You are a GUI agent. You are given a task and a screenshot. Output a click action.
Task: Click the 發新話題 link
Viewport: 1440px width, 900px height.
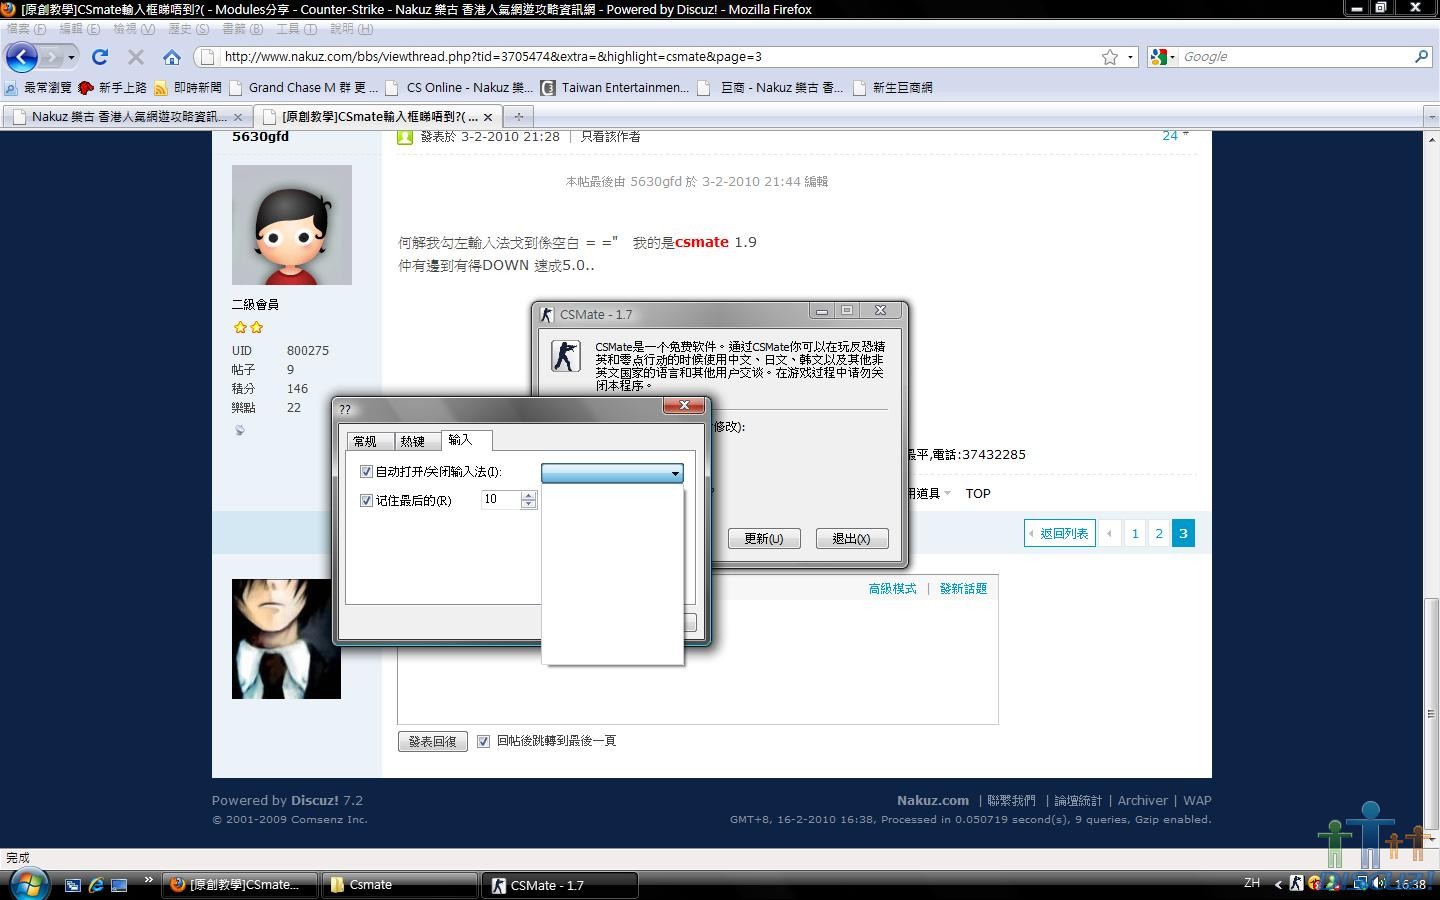tap(963, 589)
